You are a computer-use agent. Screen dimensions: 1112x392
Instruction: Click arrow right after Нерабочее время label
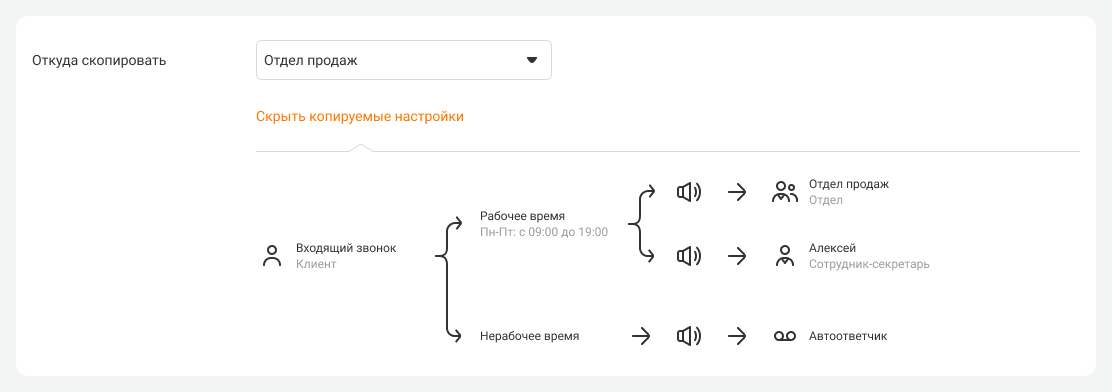click(x=641, y=336)
